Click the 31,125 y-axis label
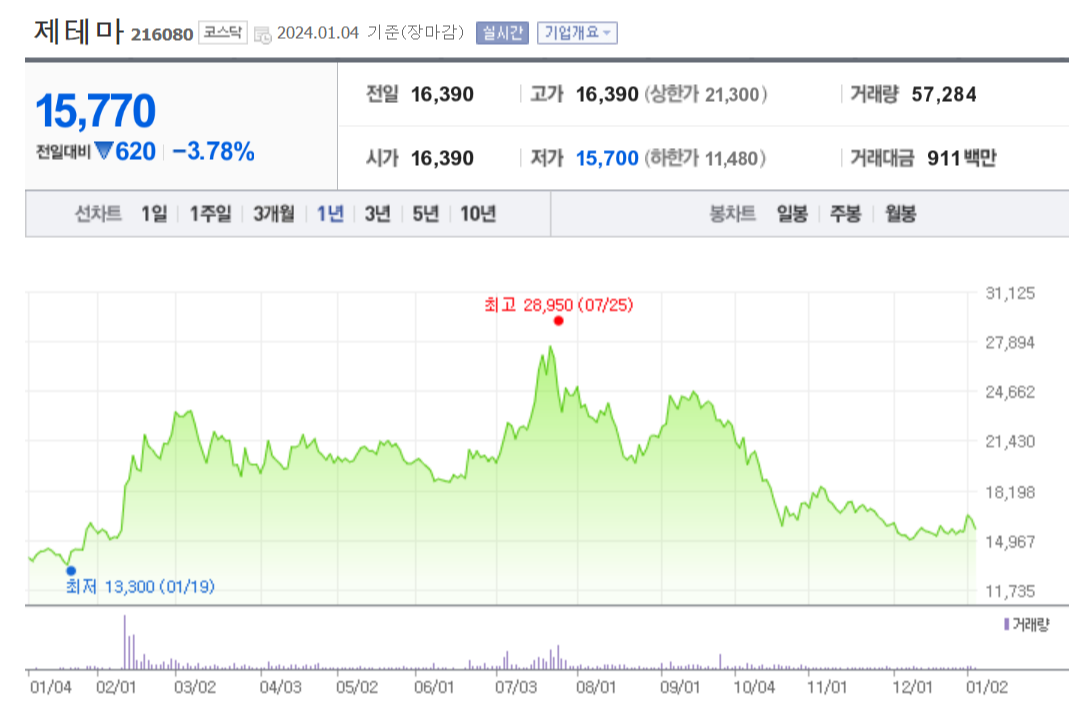This screenshot has width=1069, height=727. pyautogui.click(x=1010, y=293)
